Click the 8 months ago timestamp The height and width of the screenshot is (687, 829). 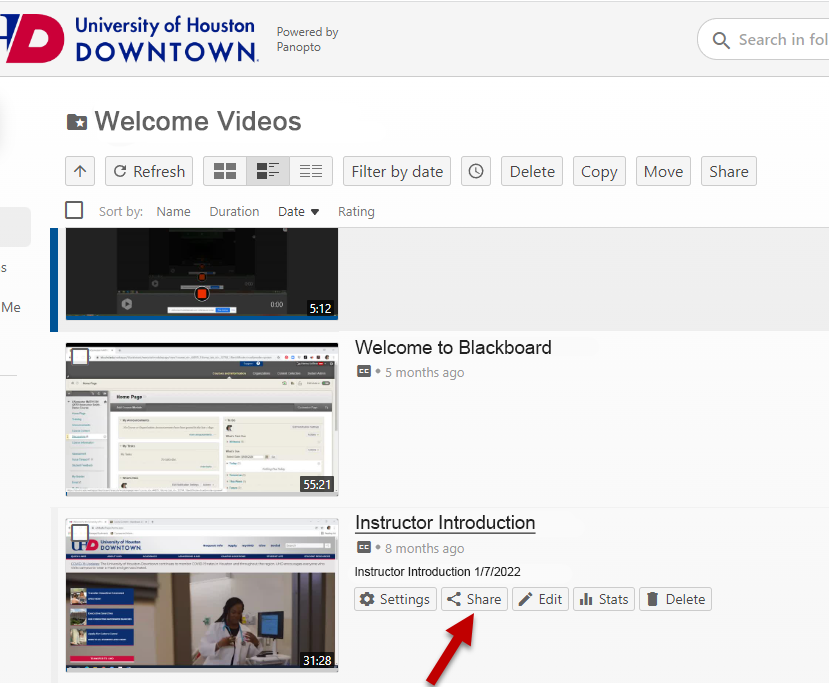425,548
